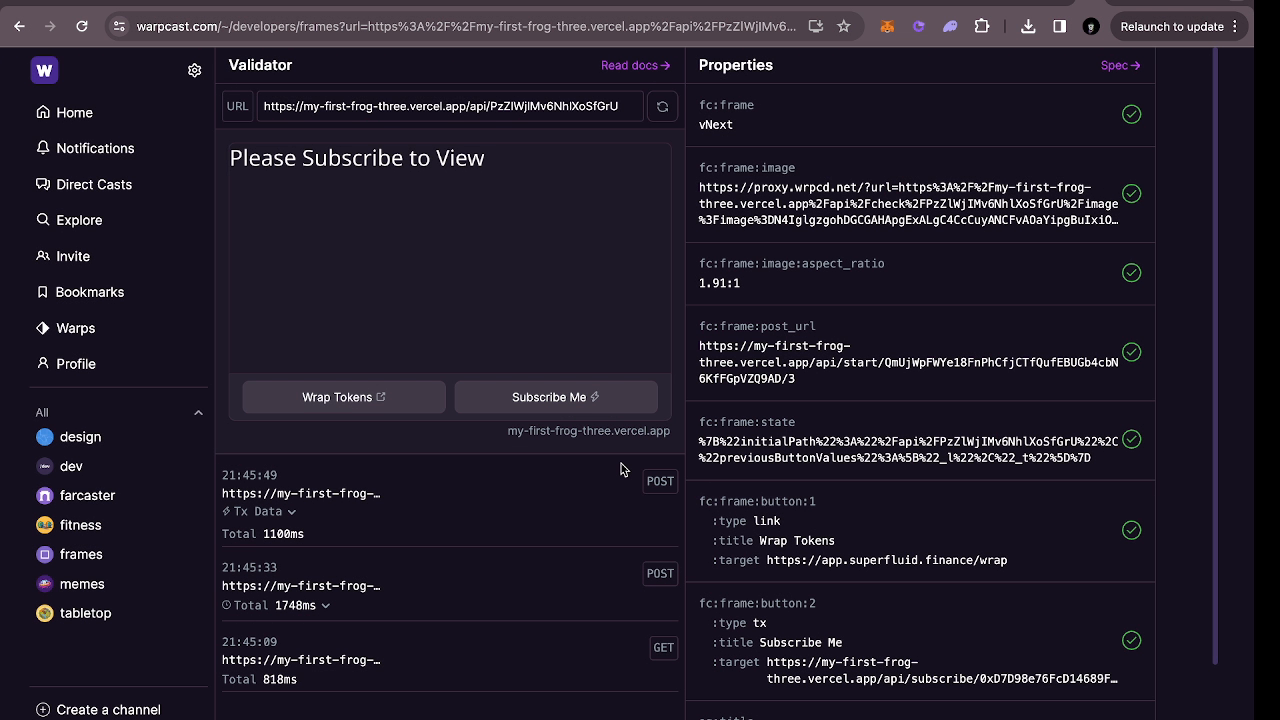Open the MetaMask fox extension icon
The height and width of the screenshot is (720, 1280).
click(887, 27)
